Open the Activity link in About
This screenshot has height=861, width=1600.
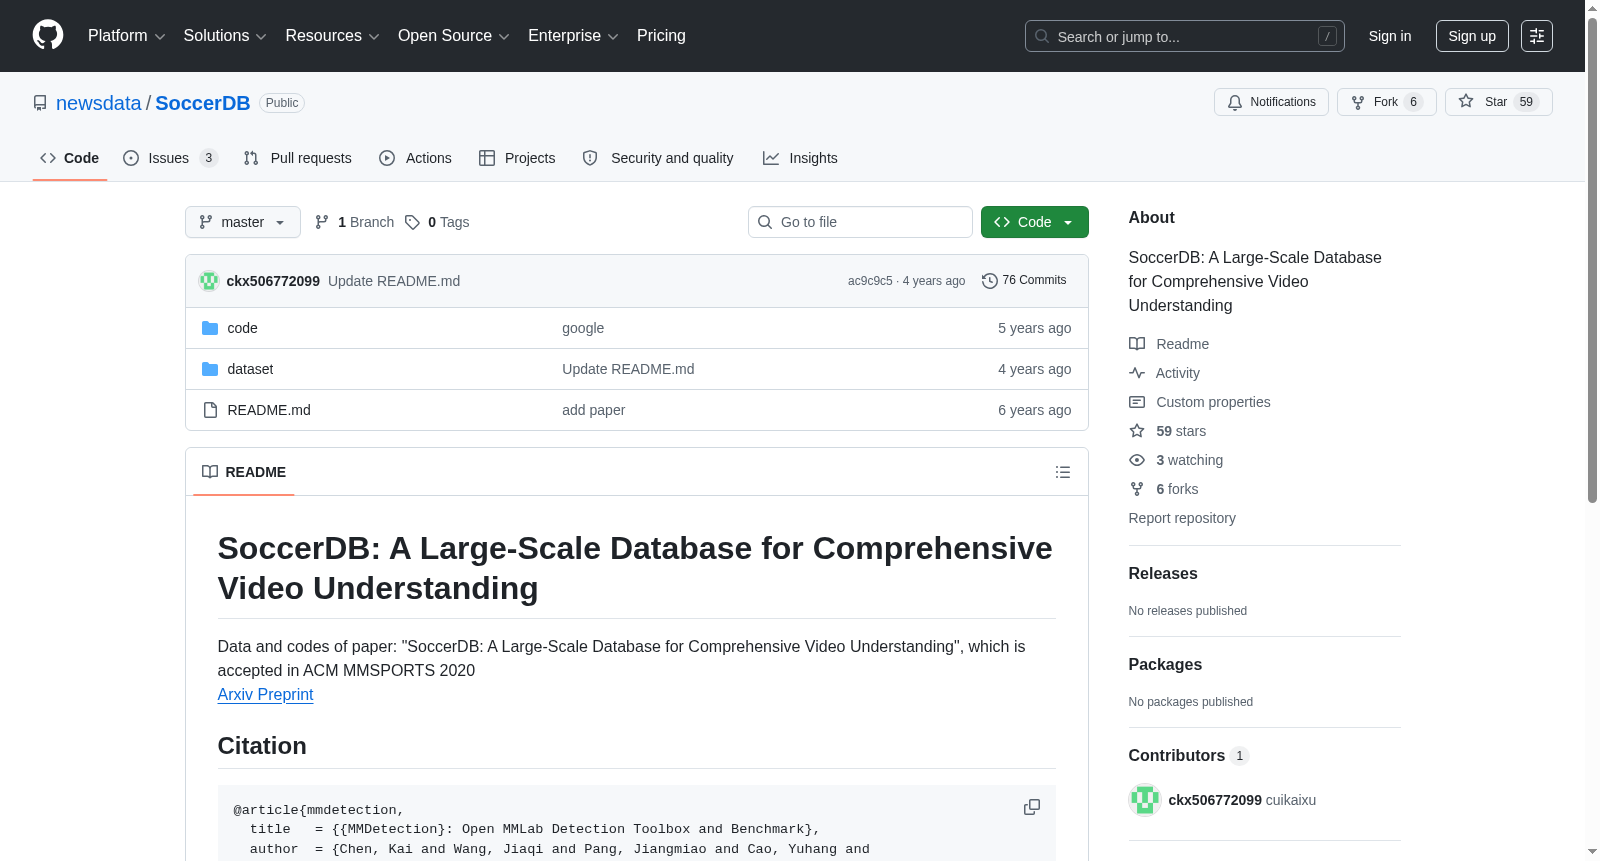(1165, 373)
